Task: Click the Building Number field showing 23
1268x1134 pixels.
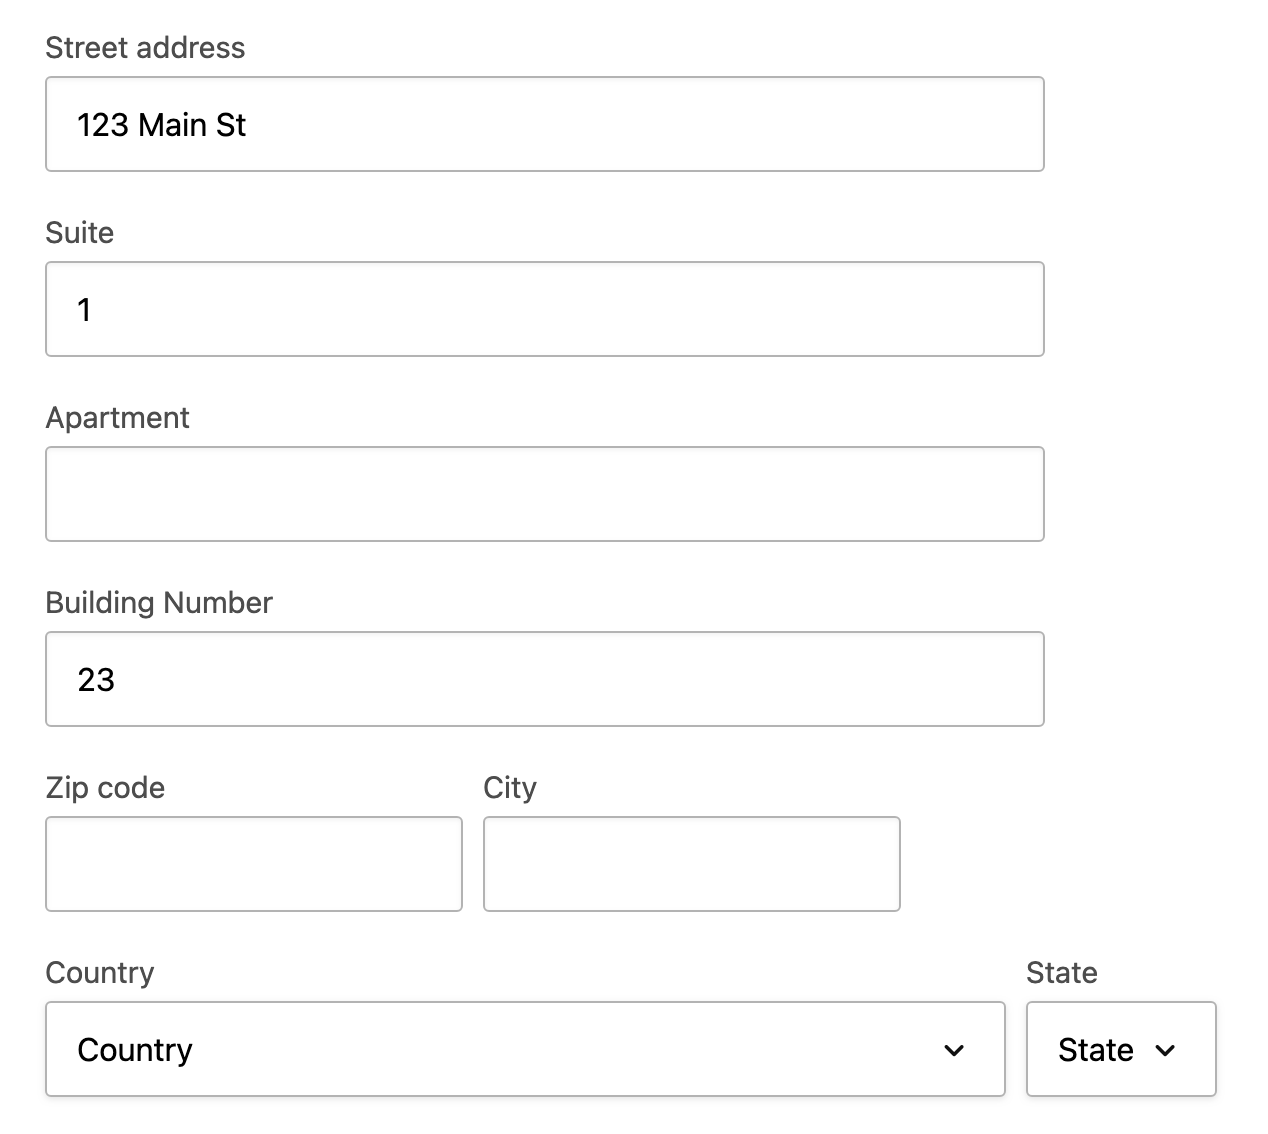Action: tap(544, 679)
